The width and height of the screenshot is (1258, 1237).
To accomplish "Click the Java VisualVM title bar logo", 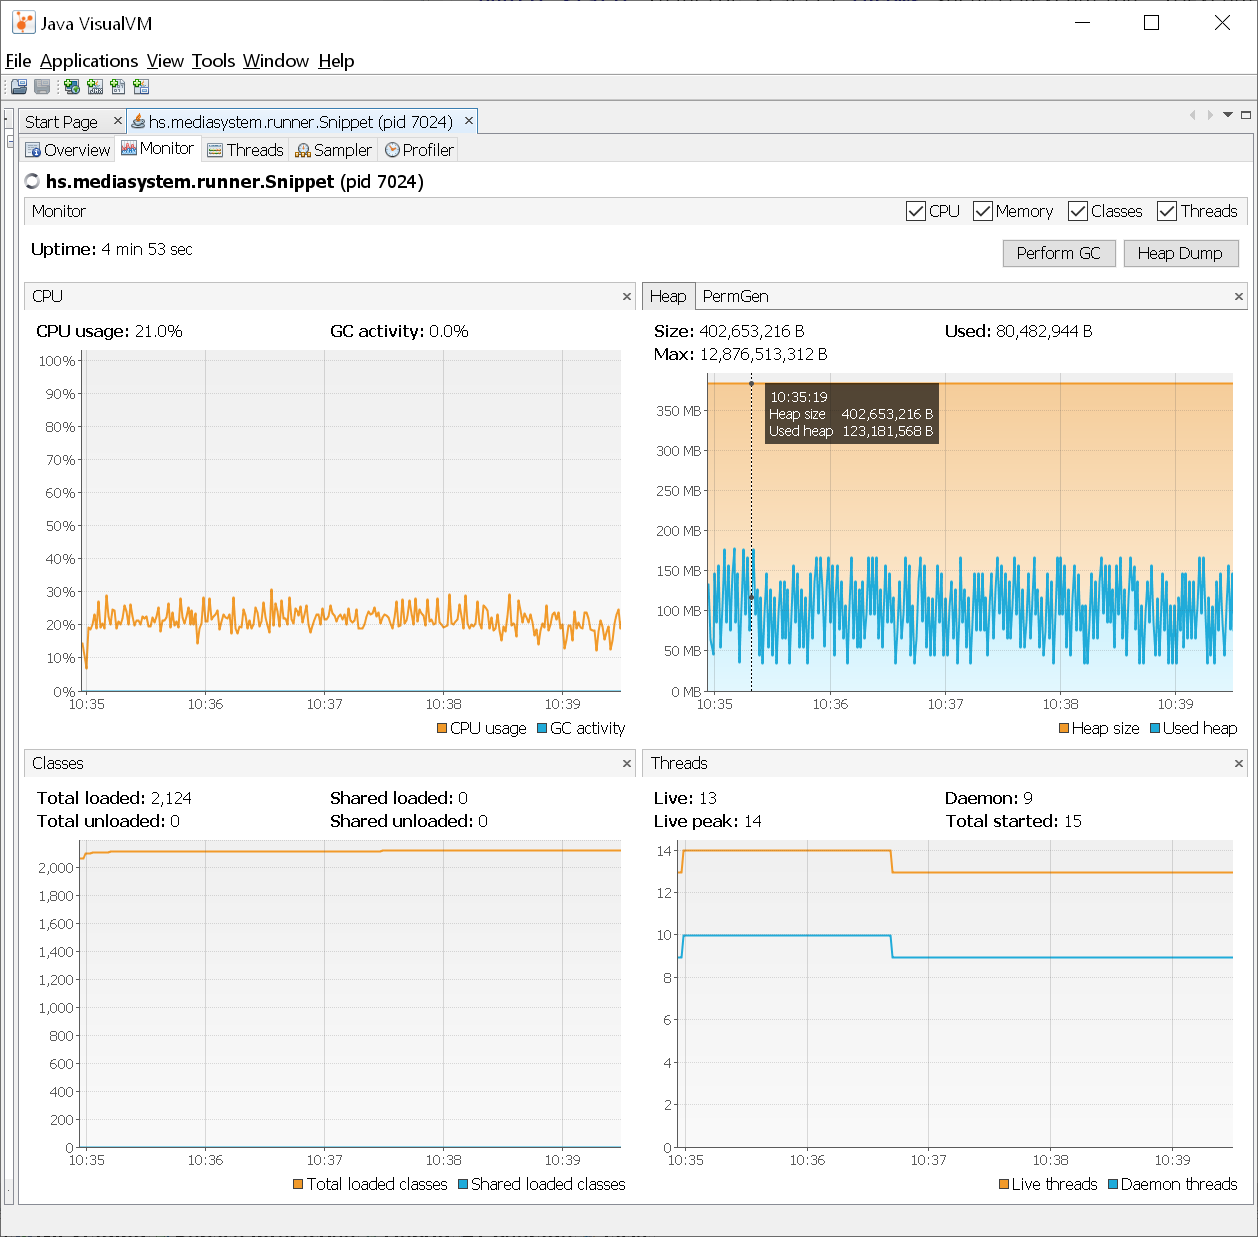I will pos(23,22).
